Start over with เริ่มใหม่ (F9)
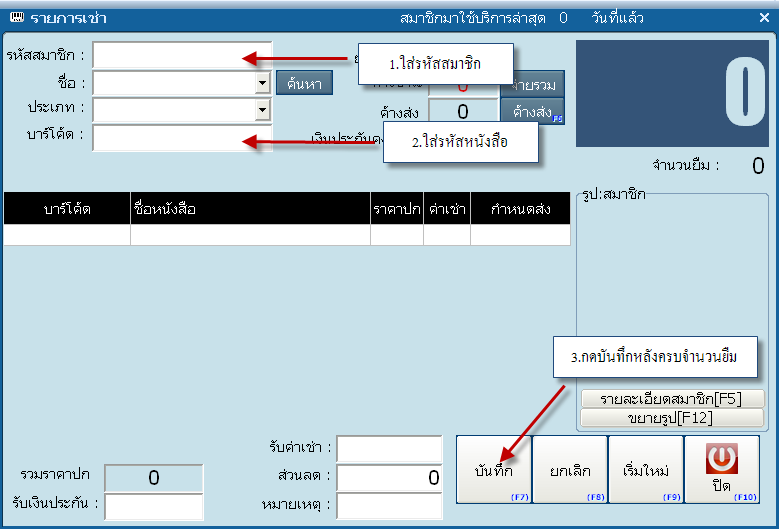The image size is (779, 529). click(645, 469)
